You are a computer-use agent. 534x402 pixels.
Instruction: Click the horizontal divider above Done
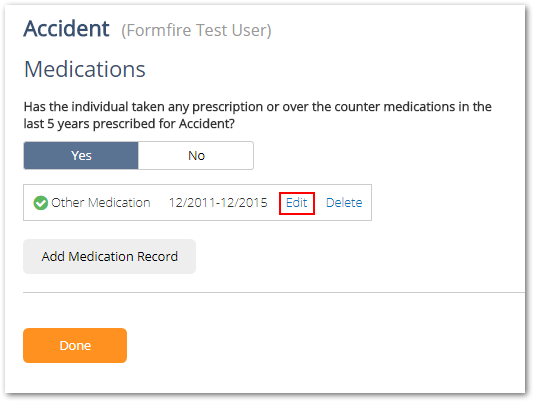[x=274, y=292]
